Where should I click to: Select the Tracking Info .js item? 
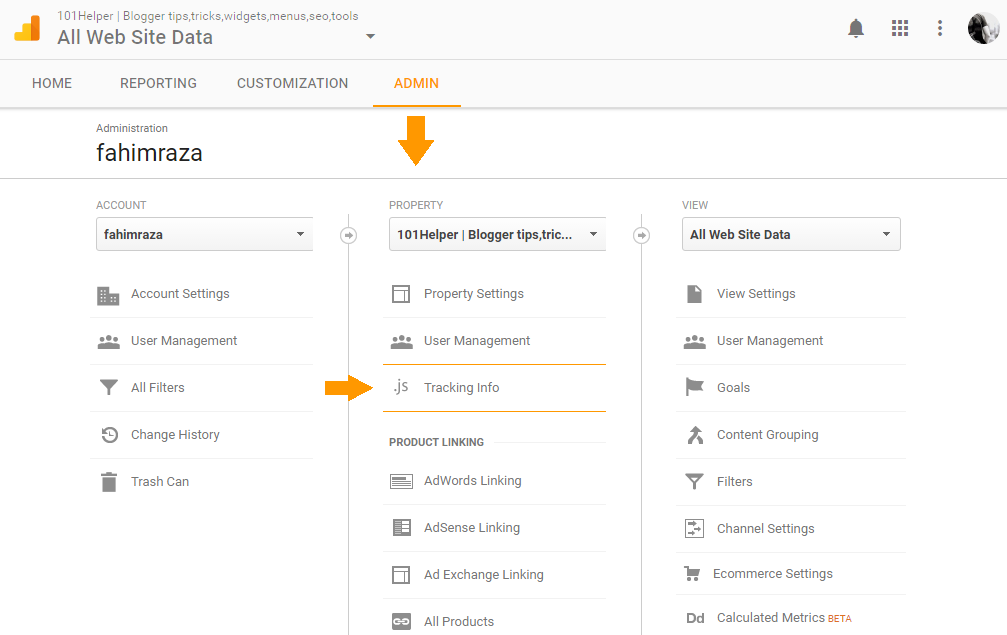pyautogui.click(x=461, y=387)
